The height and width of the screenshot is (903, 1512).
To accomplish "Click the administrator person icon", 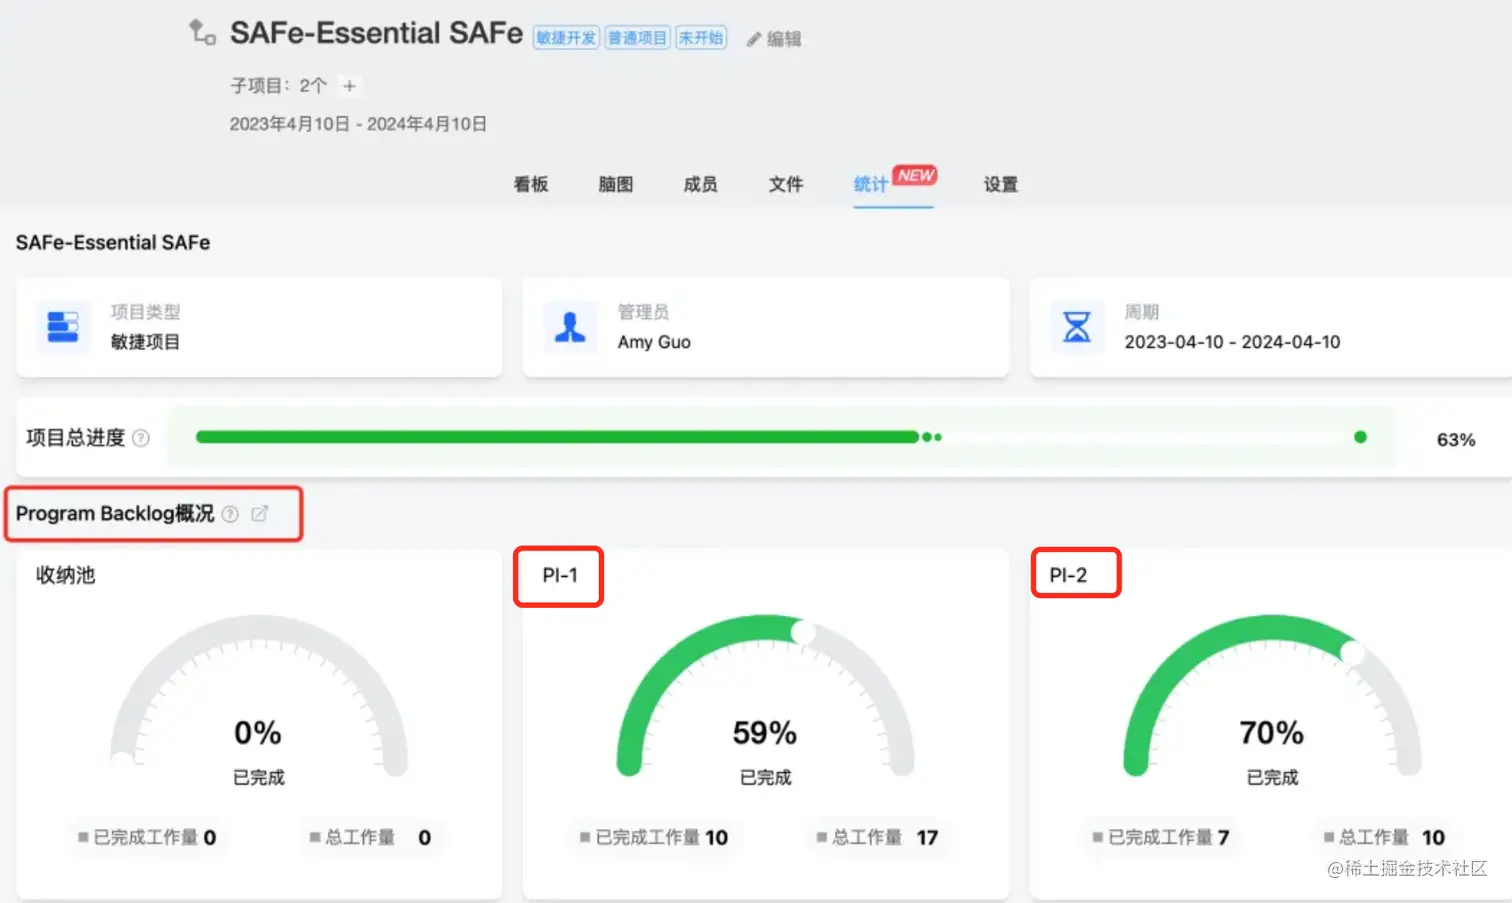I will (x=570, y=327).
